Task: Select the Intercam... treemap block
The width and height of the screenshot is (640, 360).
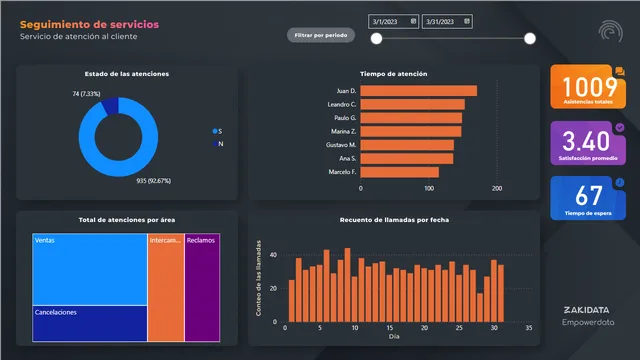Action: point(166,287)
